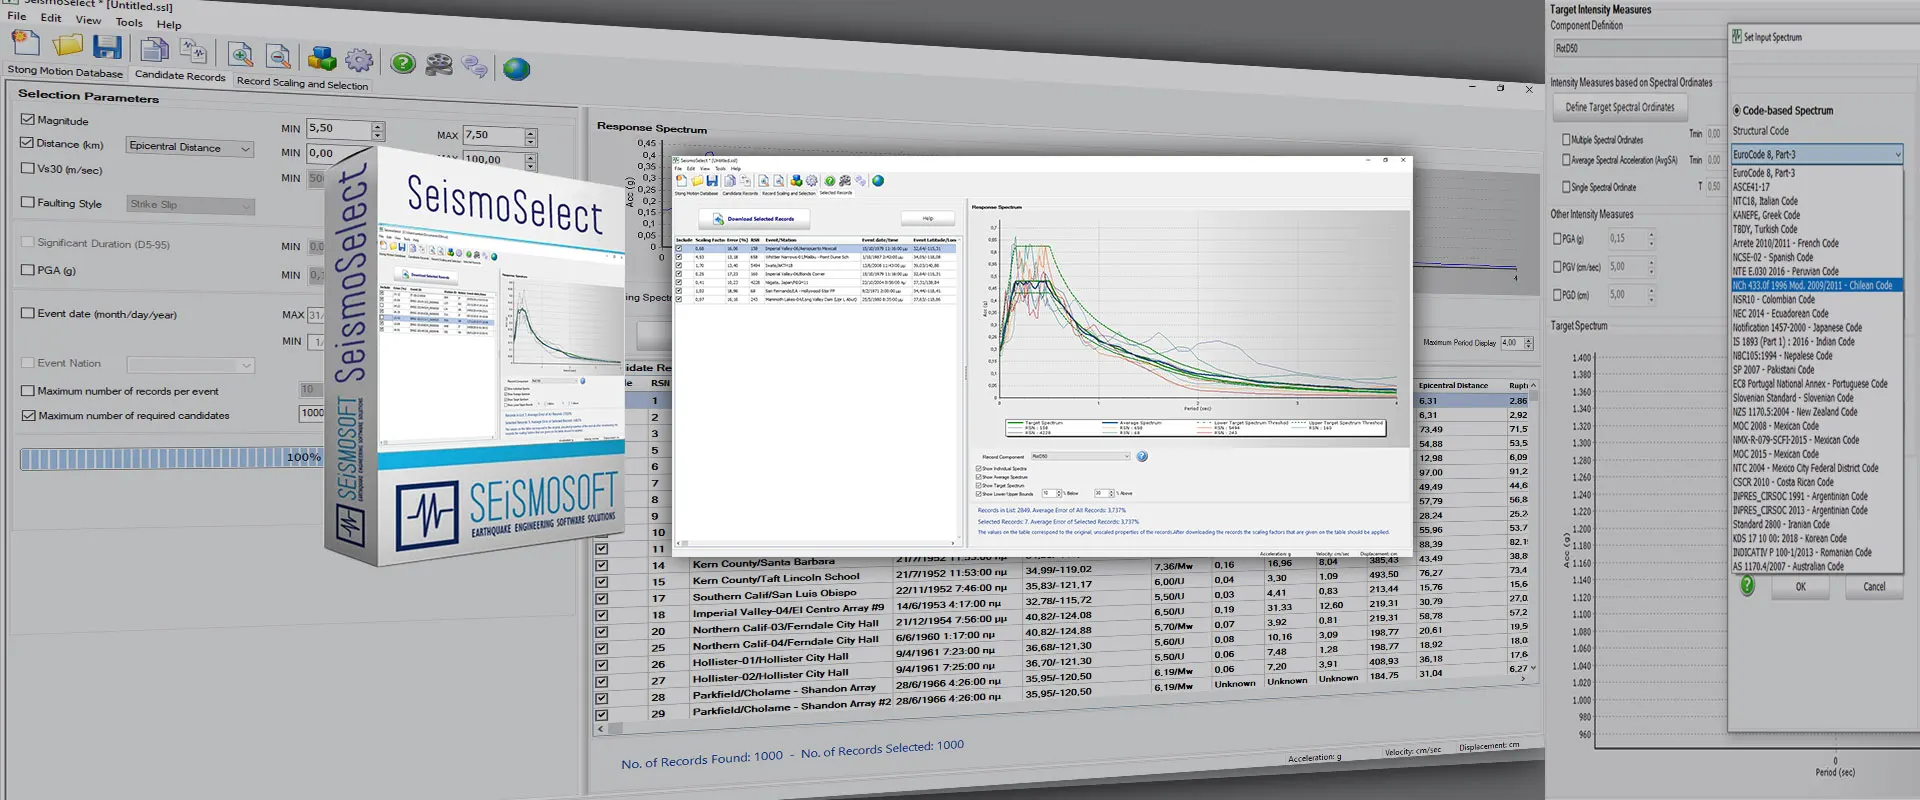Switch to the Record Scaling and Selection tab
This screenshot has height=800, width=1920.
(302, 83)
